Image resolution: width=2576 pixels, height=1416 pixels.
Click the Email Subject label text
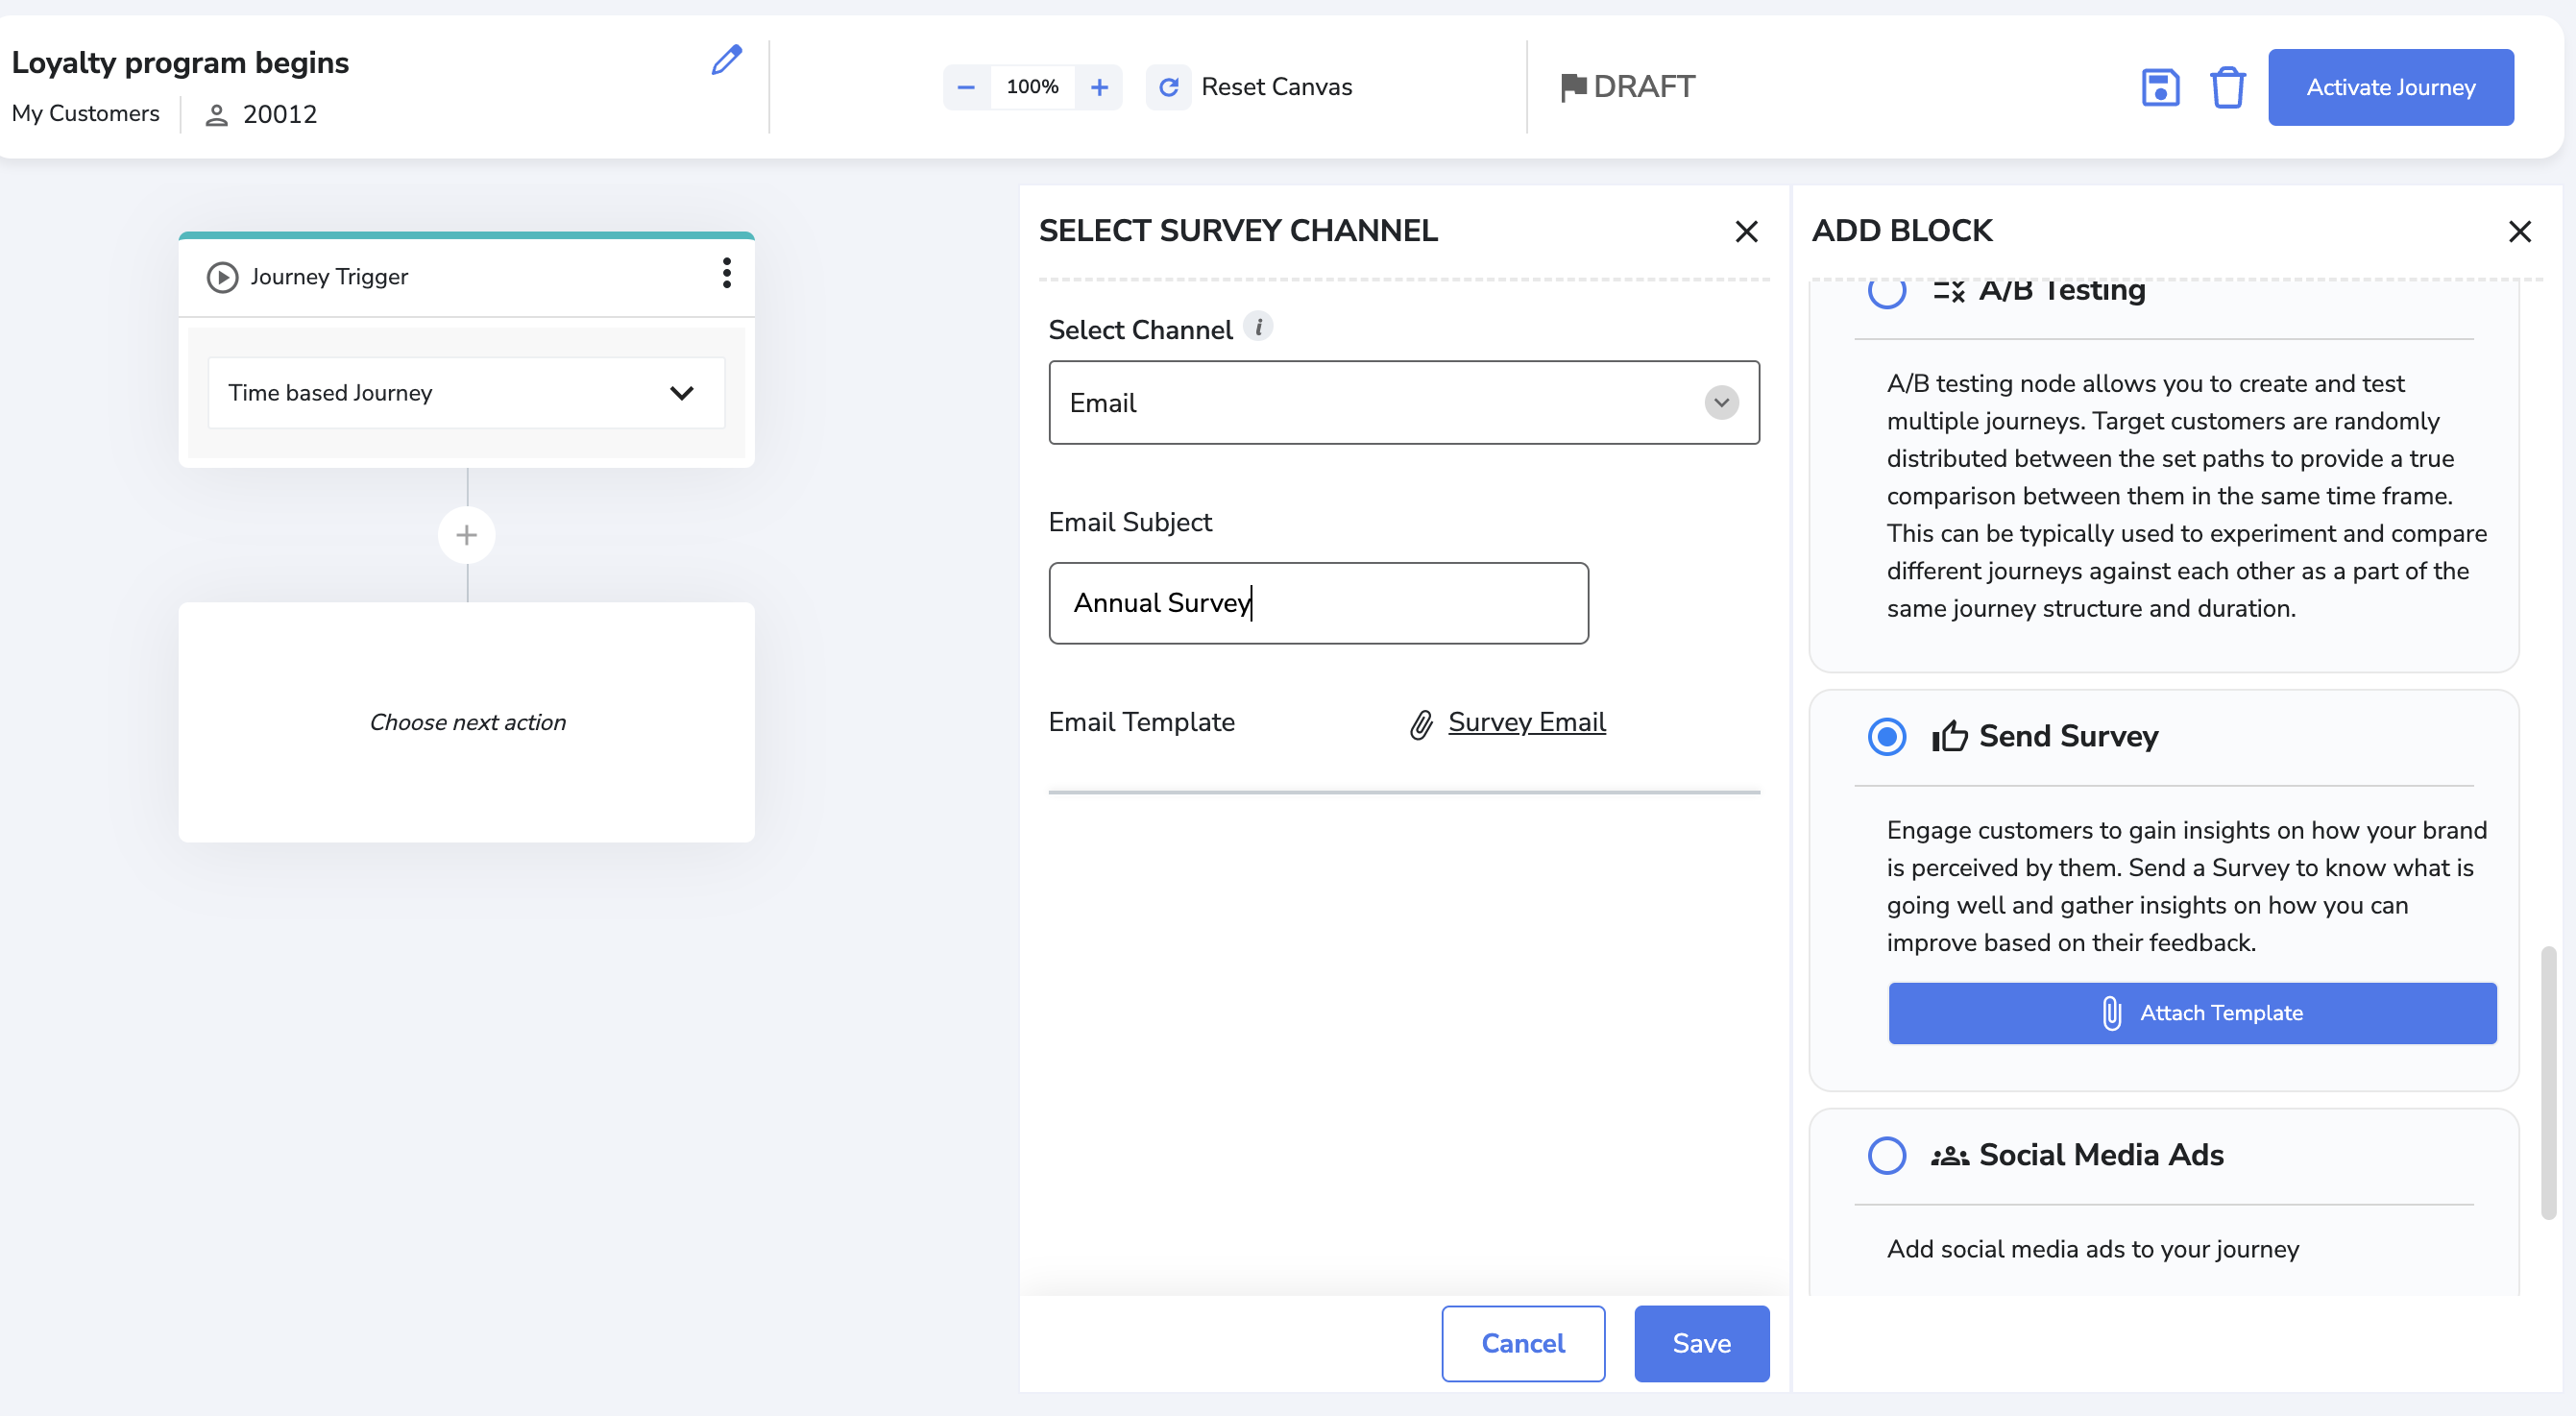click(1130, 522)
